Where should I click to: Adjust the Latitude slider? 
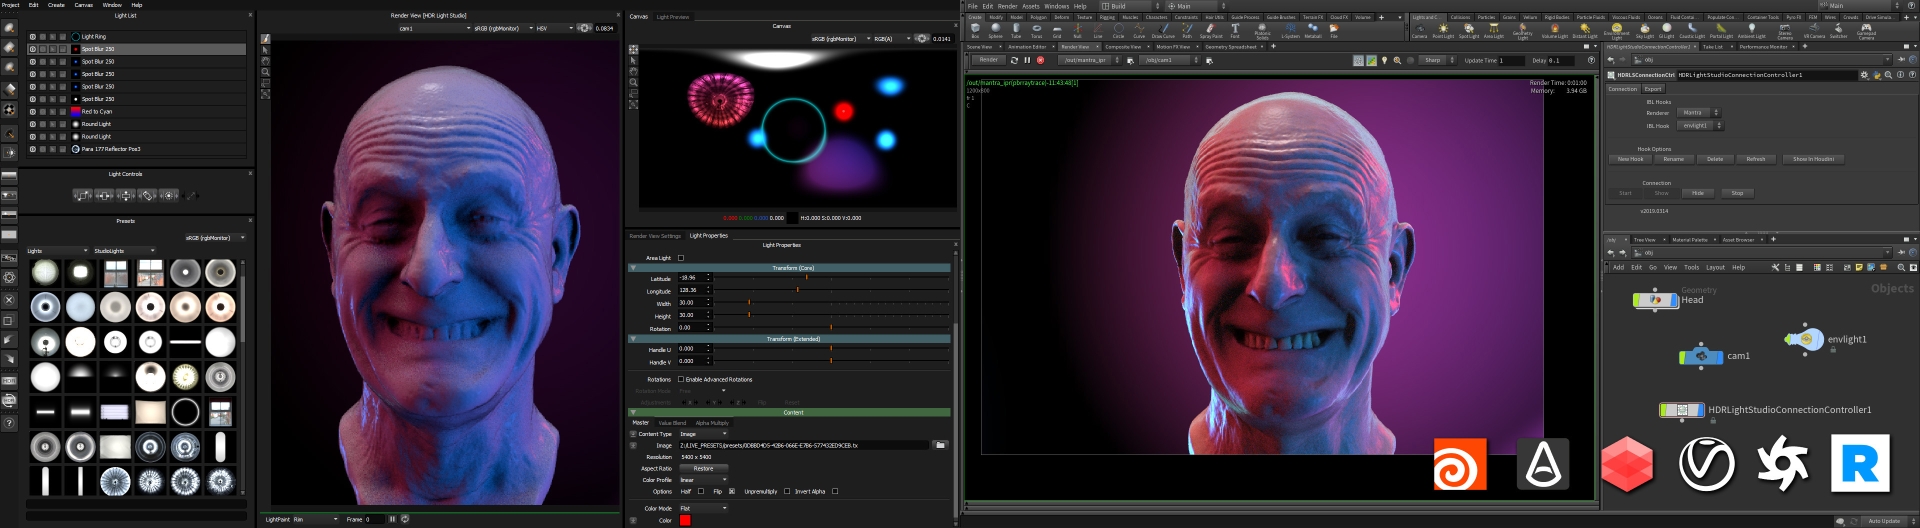831,277
